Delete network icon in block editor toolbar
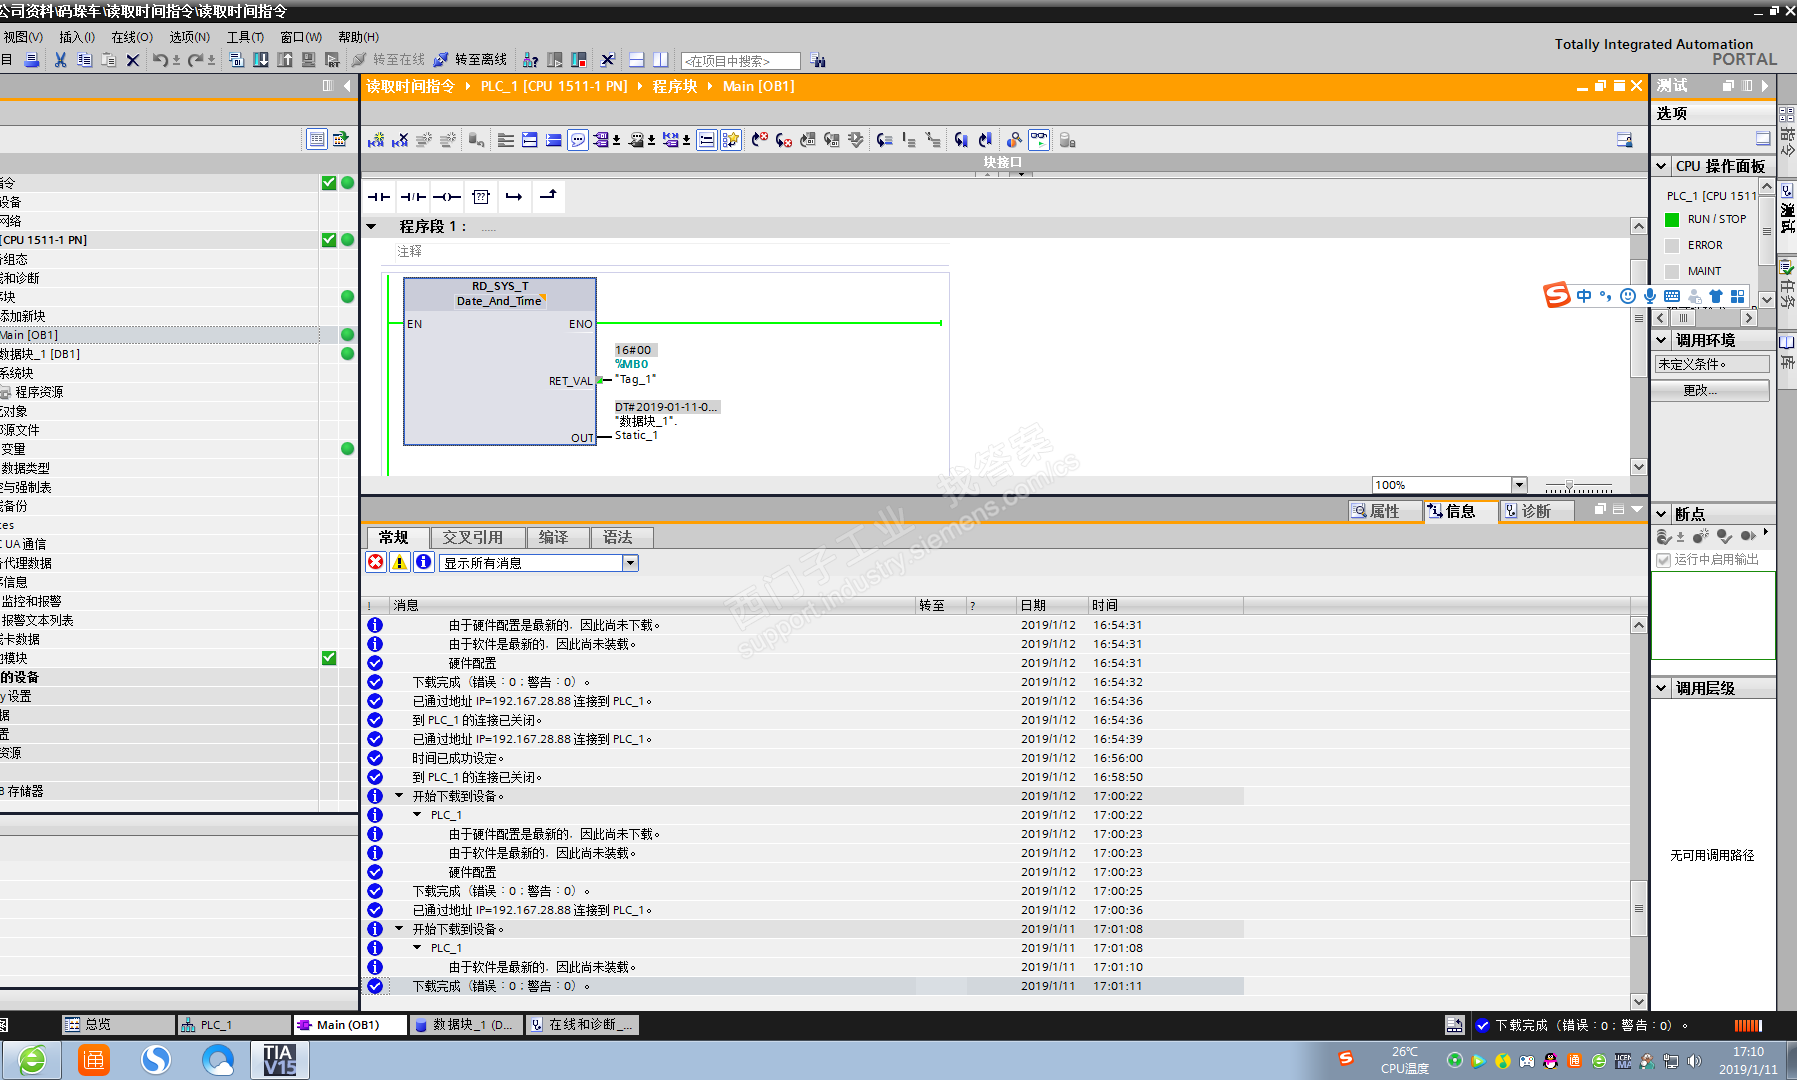1797x1080 pixels. point(400,140)
